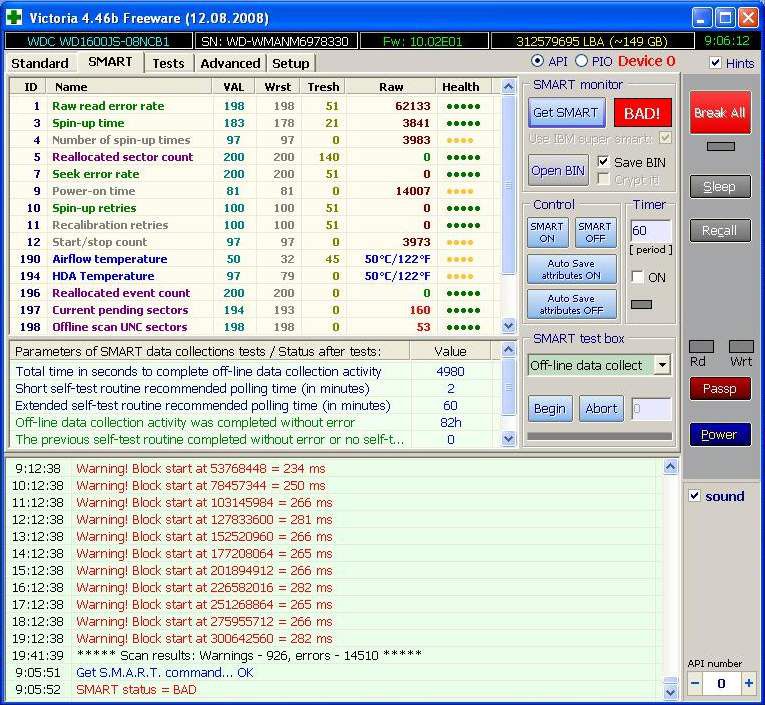Select PIO access mode radio
765x705 pixels.
coord(581,61)
